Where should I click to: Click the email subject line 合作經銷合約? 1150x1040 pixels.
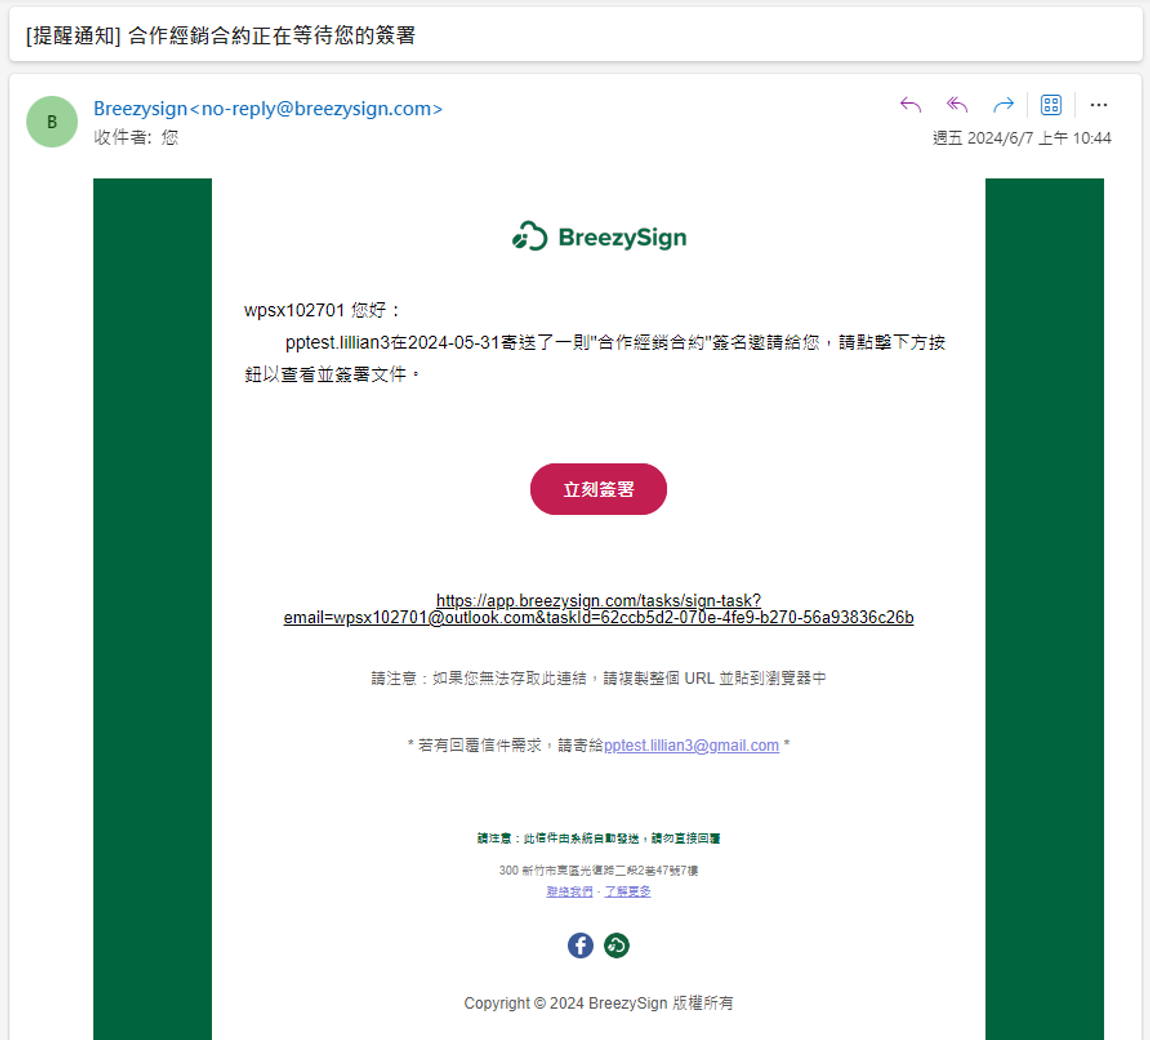coord(221,35)
